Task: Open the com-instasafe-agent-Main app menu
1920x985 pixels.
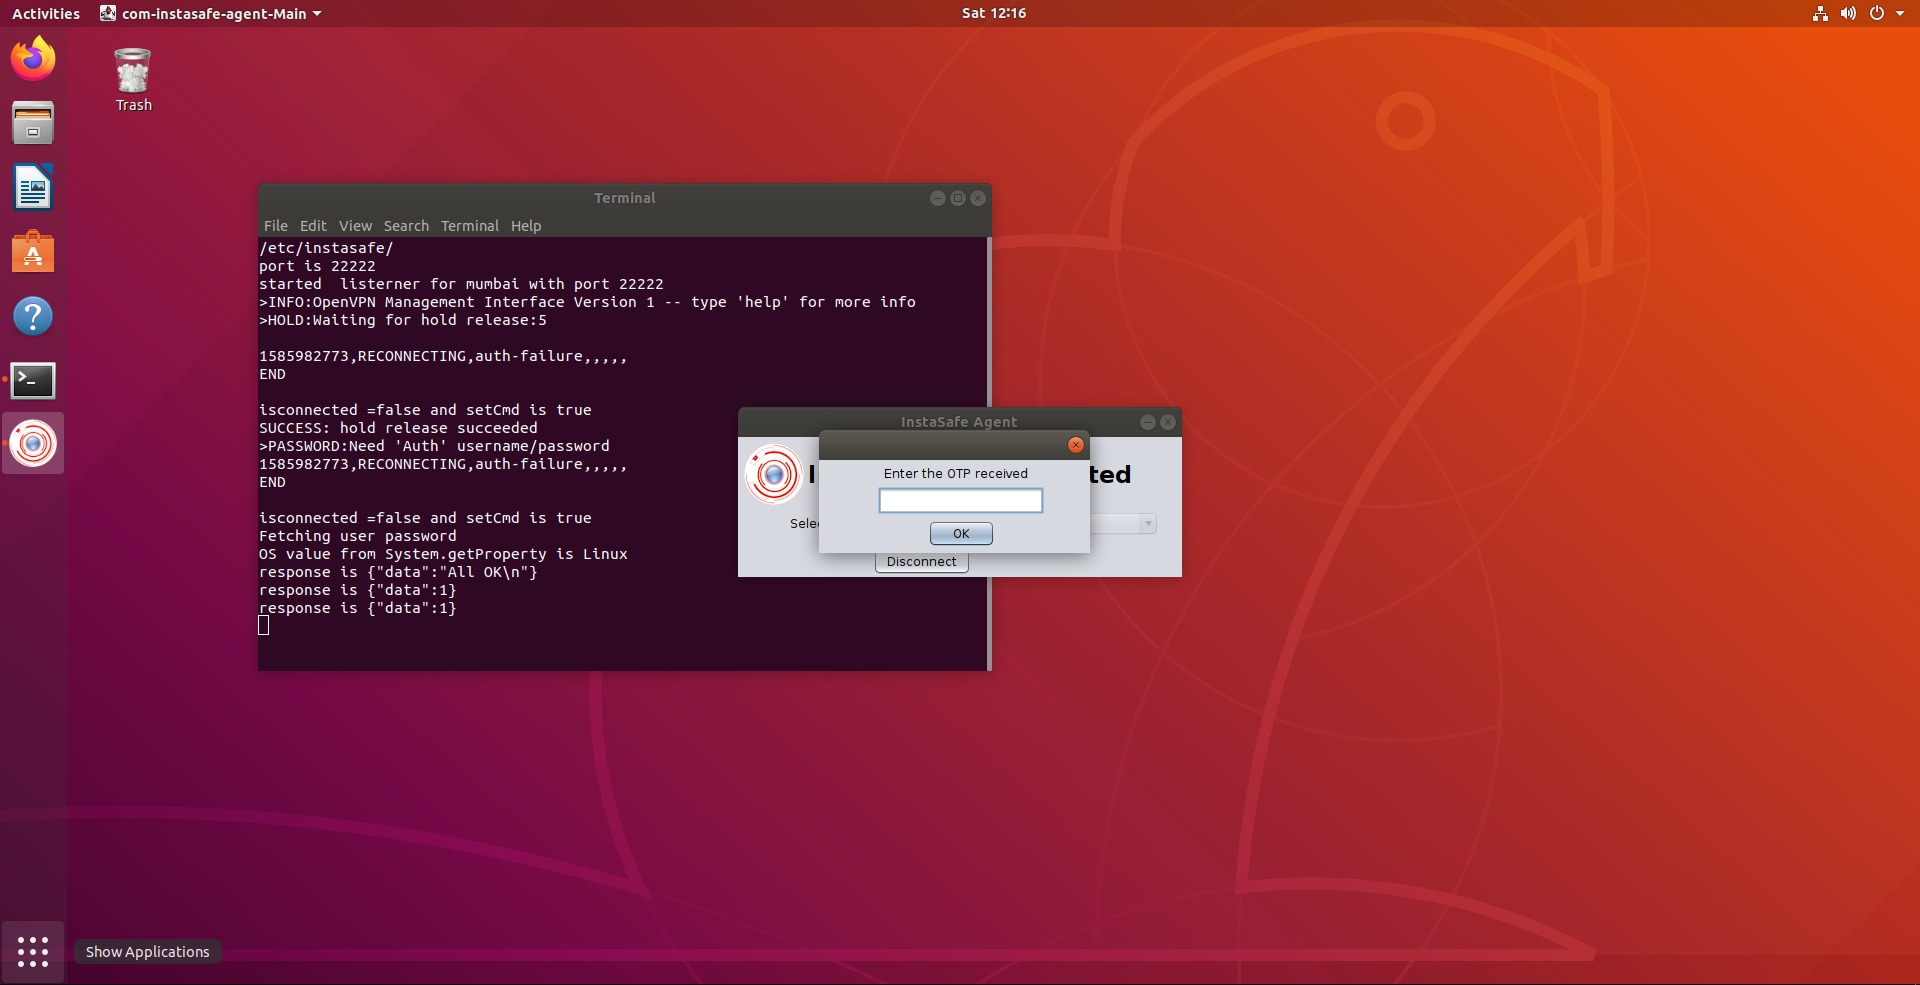Action: pos(211,13)
